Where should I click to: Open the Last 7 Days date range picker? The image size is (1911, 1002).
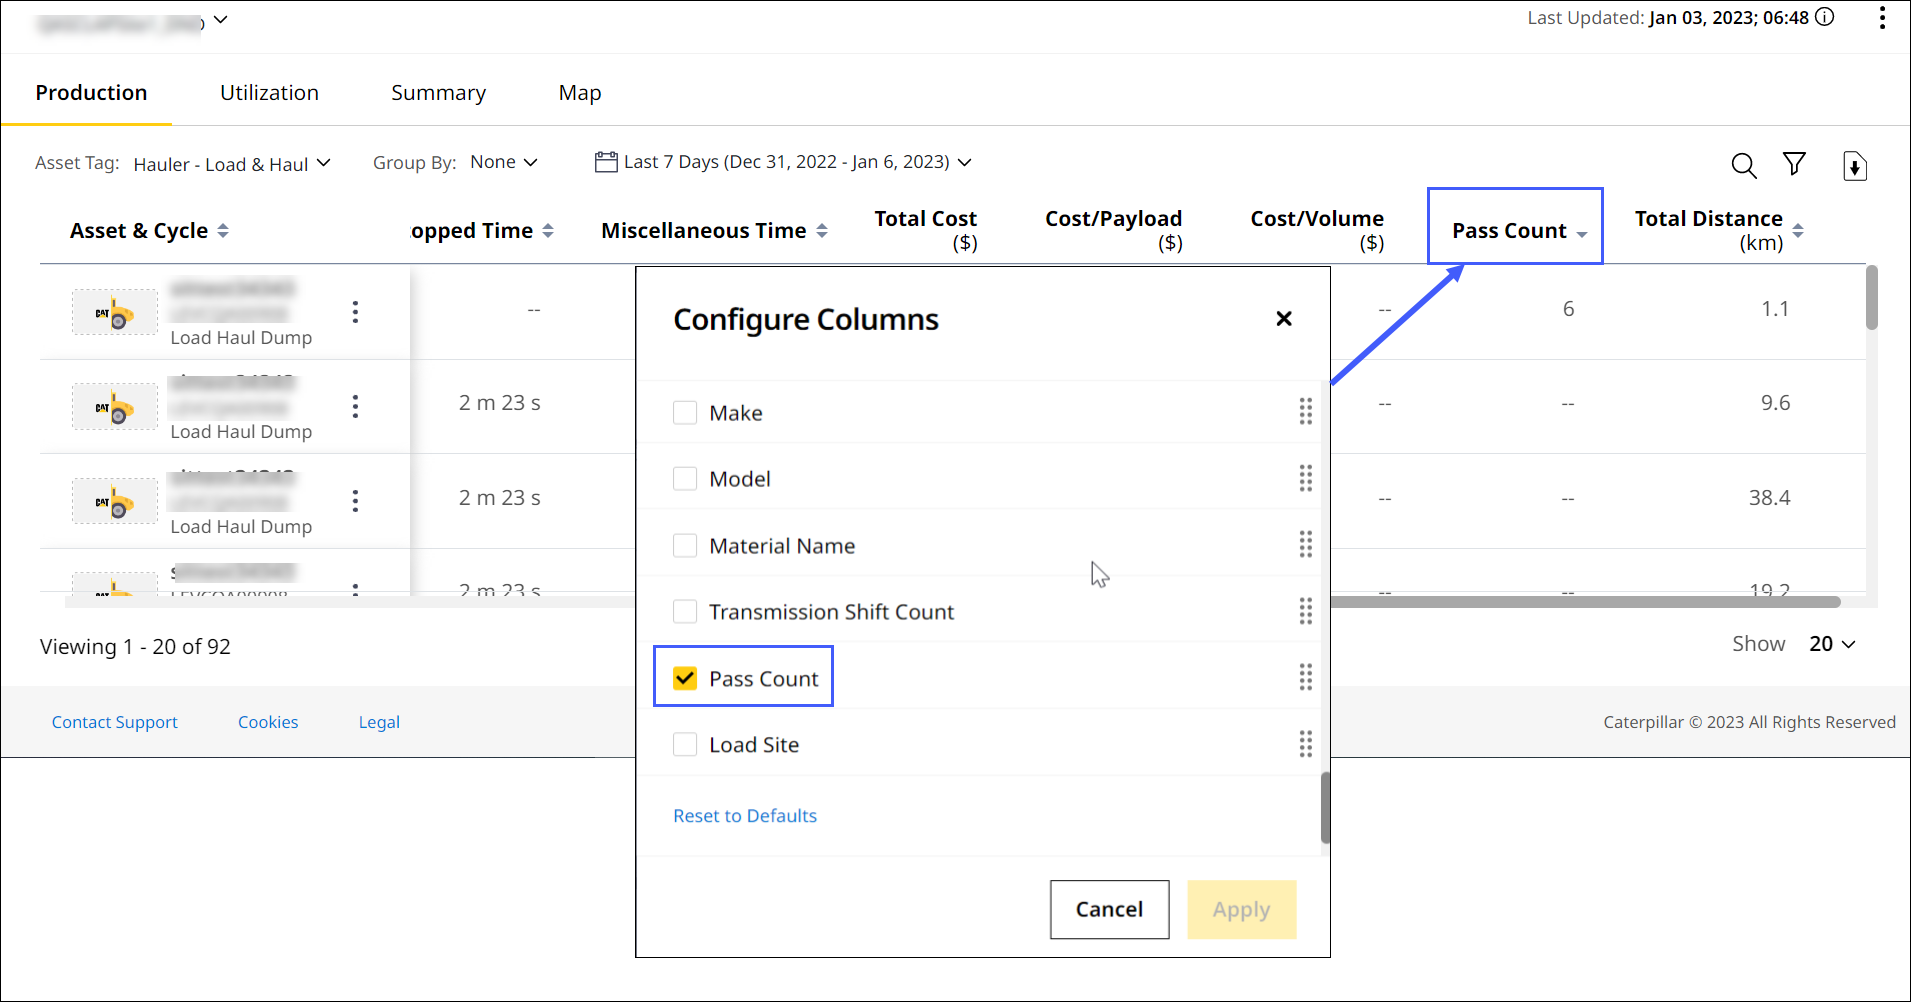[x=783, y=162]
